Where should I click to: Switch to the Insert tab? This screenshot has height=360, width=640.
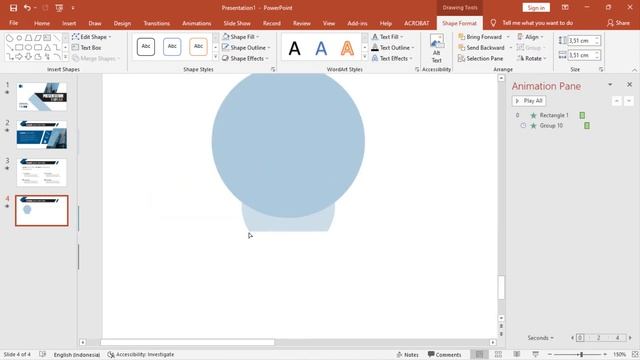pyautogui.click(x=69, y=23)
